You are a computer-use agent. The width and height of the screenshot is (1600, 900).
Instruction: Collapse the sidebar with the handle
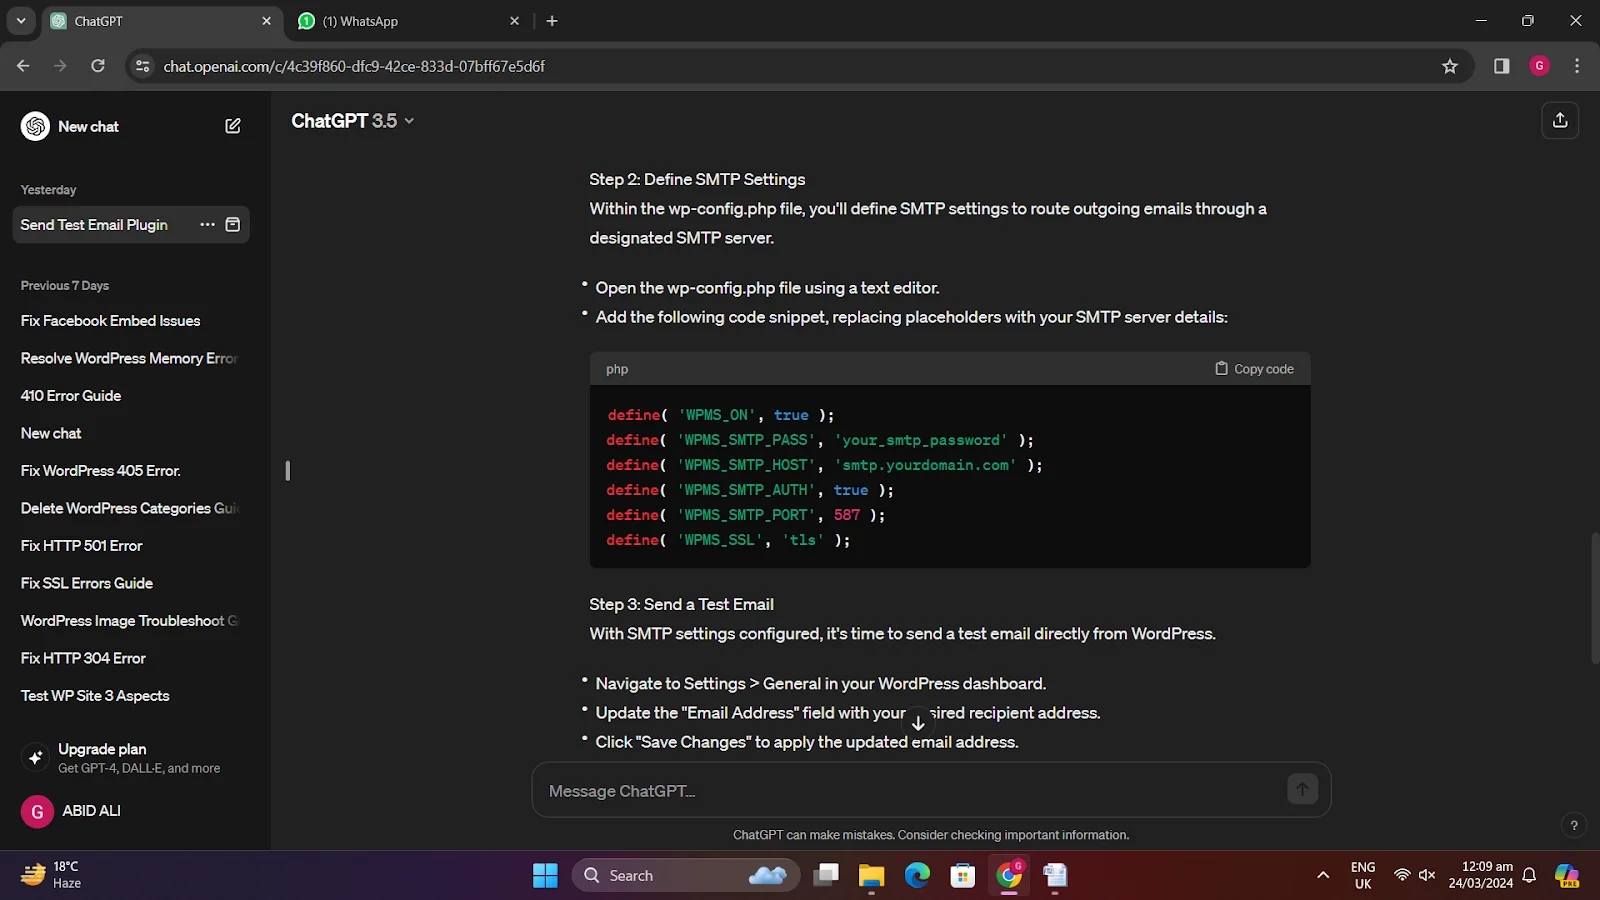[x=287, y=470]
